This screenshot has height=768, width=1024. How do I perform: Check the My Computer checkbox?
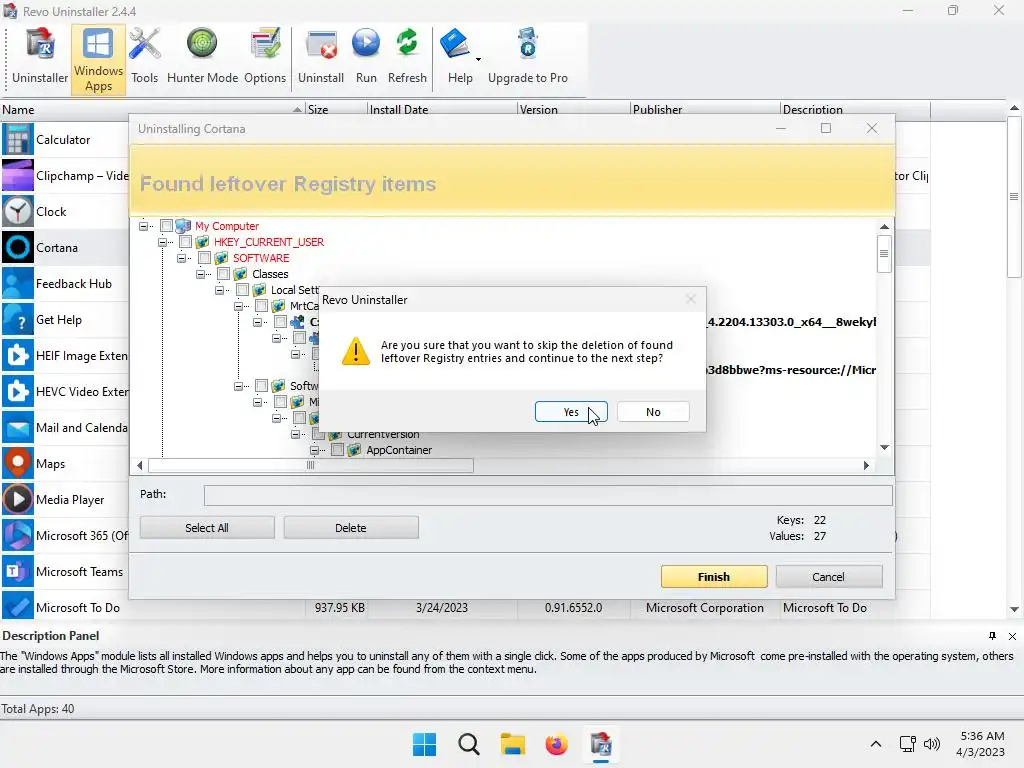click(x=167, y=226)
